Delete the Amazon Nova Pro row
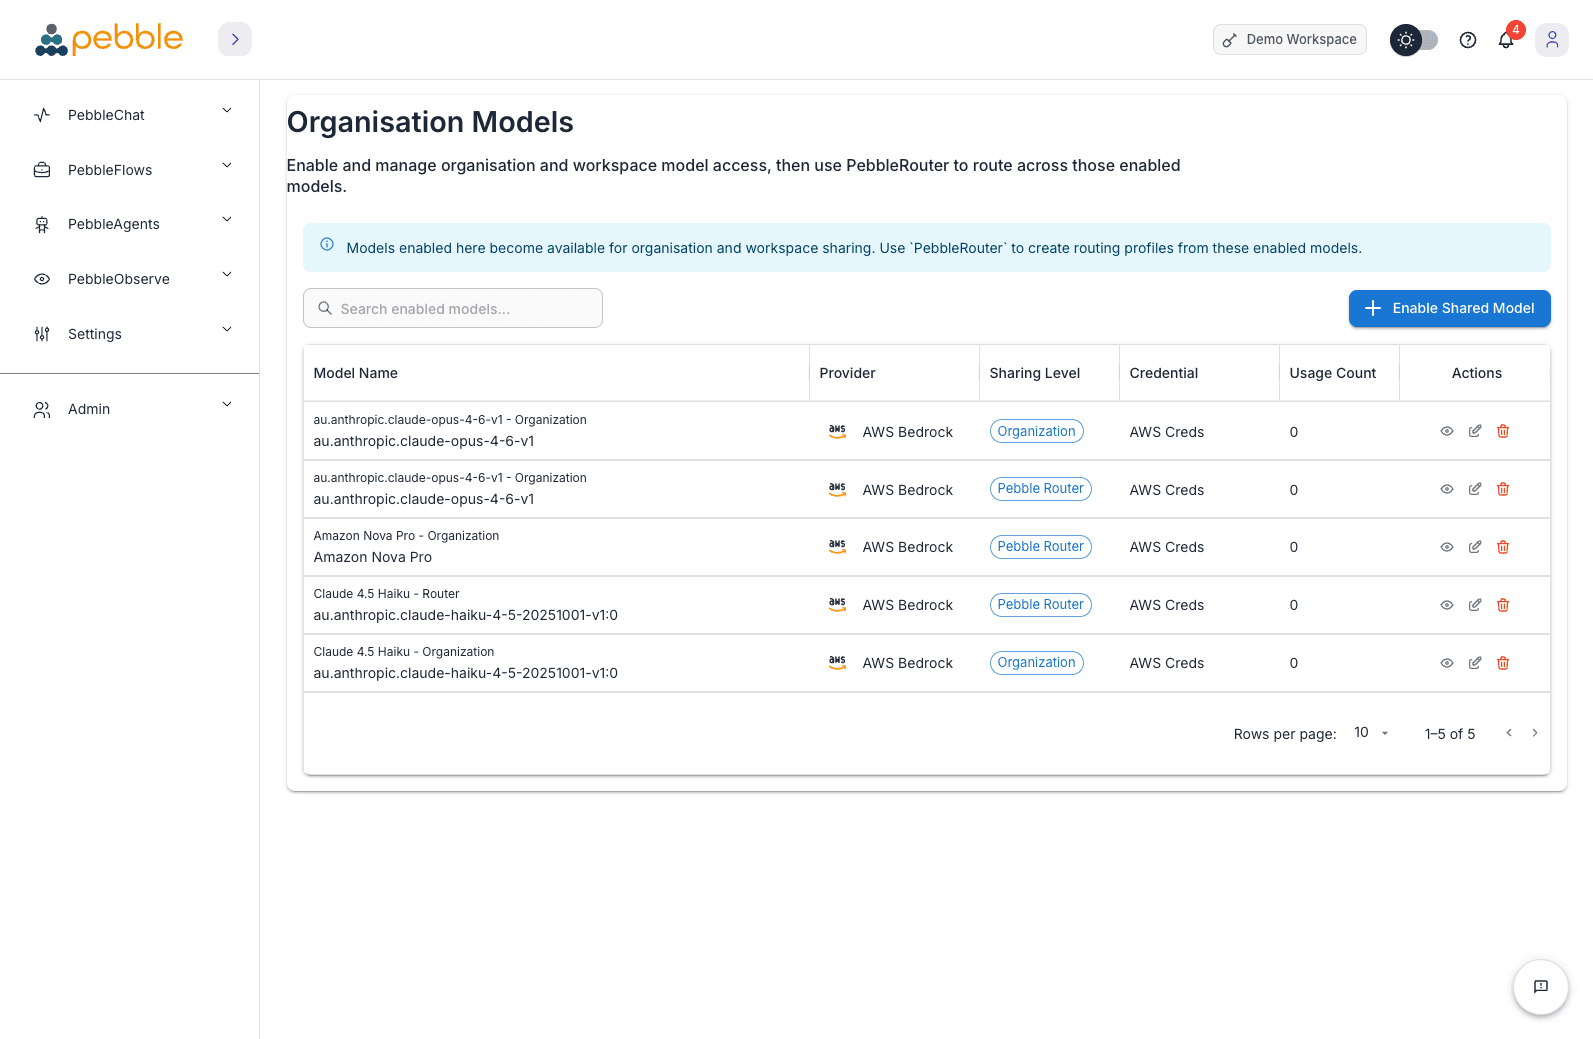Screen dimensions: 1593x1039 tap(1503, 547)
